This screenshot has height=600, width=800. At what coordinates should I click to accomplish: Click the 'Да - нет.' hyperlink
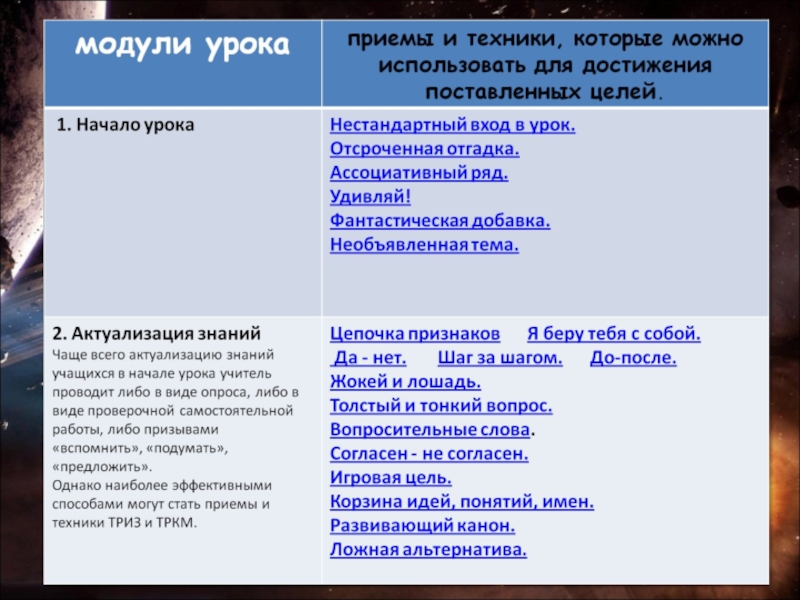click(x=369, y=358)
